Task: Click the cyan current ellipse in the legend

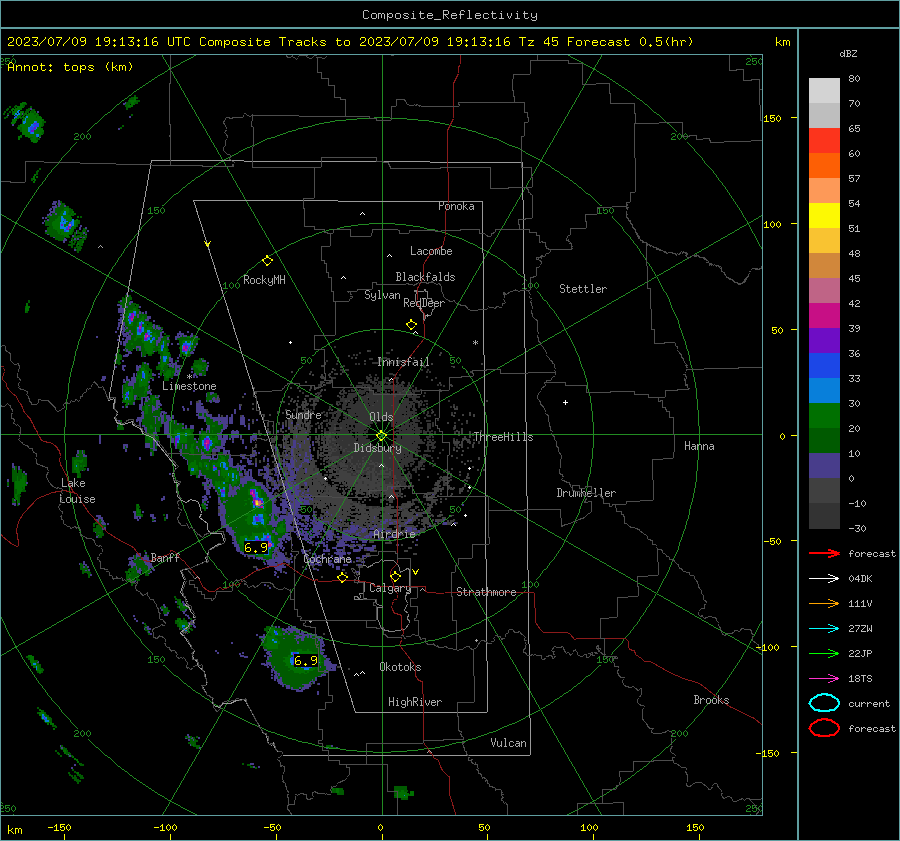Action: pos(824,703)
